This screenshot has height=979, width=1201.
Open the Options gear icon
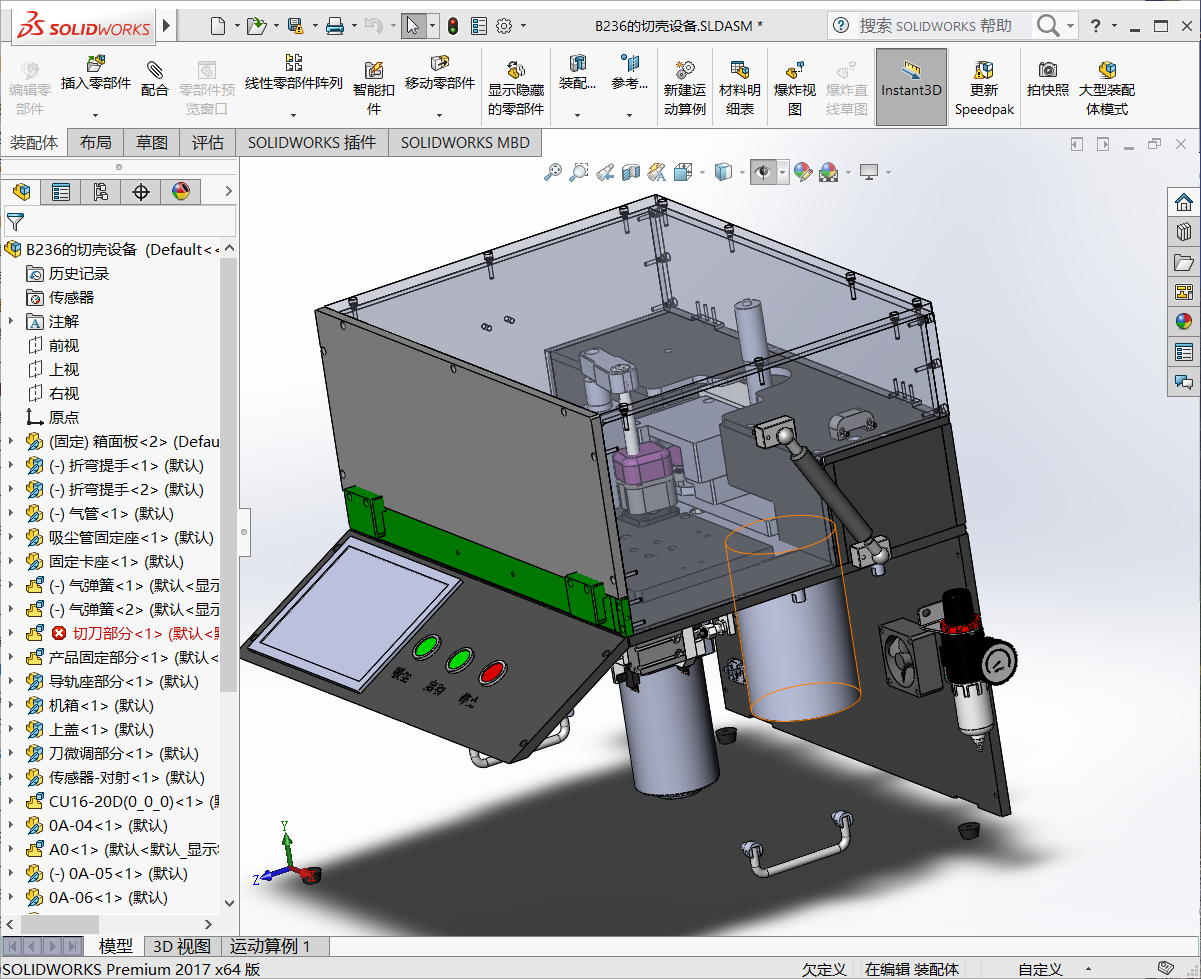click(504, 26)
